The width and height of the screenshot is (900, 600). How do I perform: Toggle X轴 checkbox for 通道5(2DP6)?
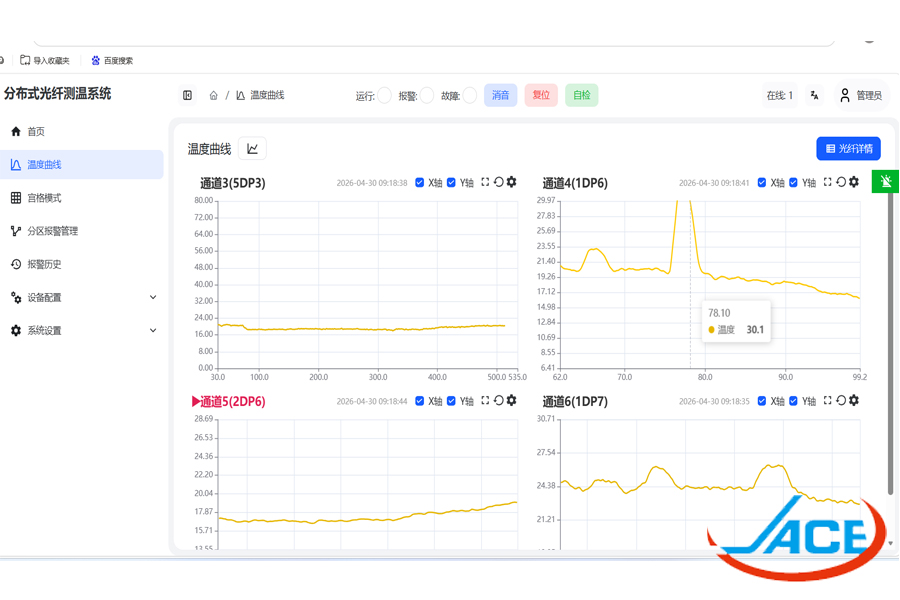pos(420,401)
